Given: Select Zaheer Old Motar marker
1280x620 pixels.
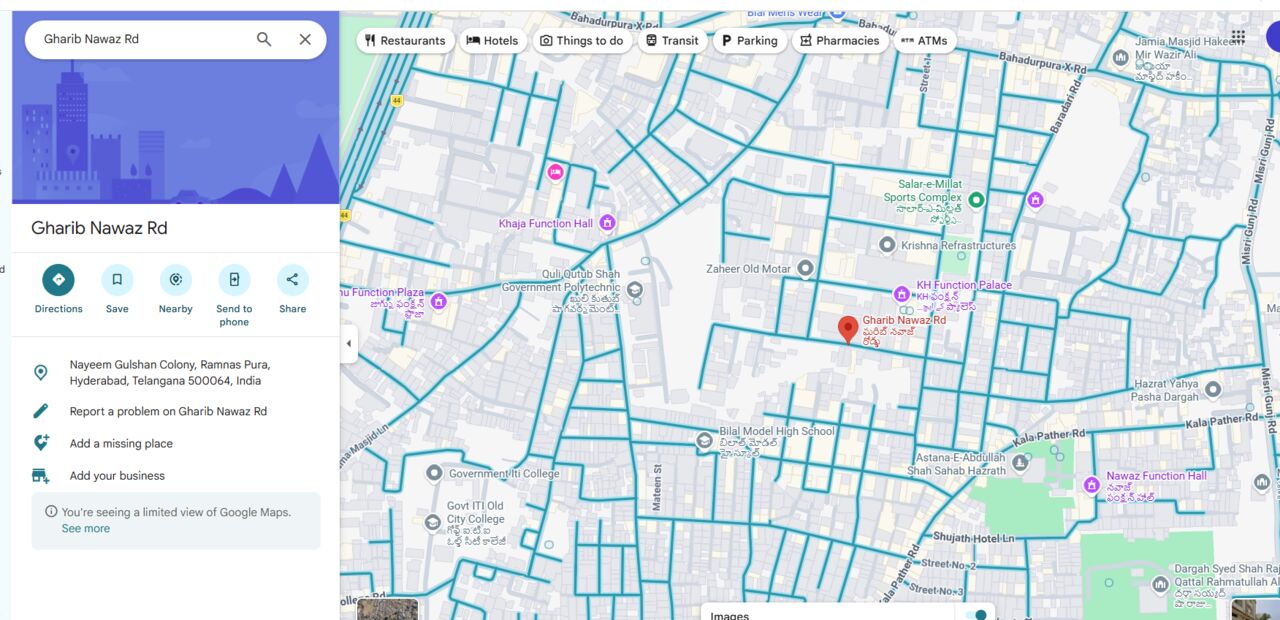Looking at the screenshot, I should click(805, 268).
